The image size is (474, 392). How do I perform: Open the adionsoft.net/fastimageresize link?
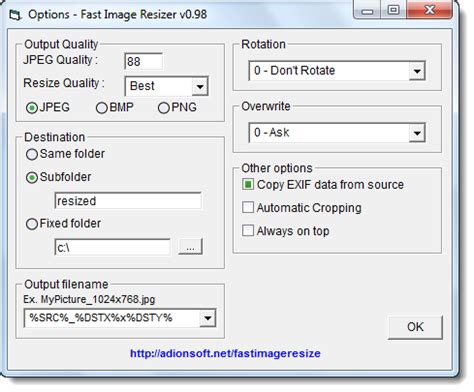coord(225,353)
